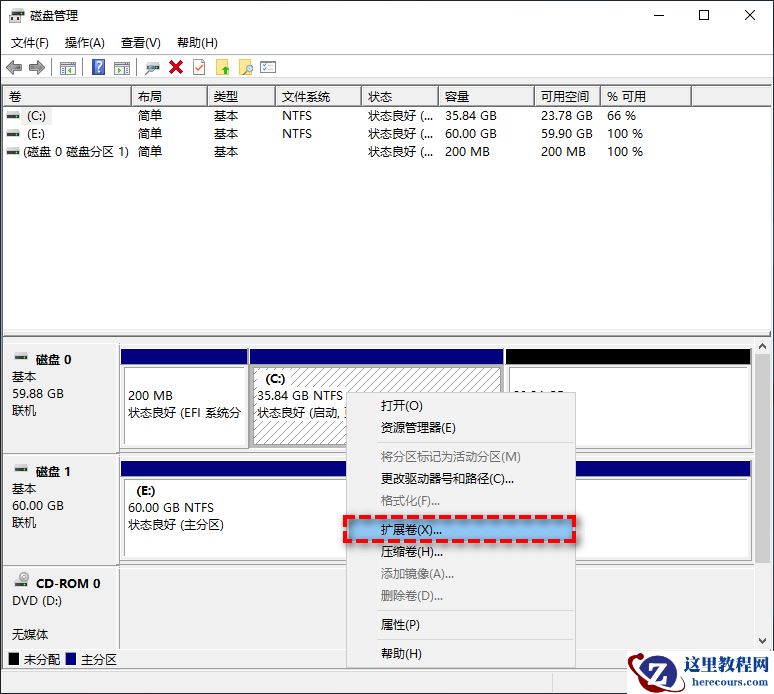The height and width of the screenshot is (694, 774).
Task: Click the Disk 0 drive icon
Action: [x=21, y=356]
